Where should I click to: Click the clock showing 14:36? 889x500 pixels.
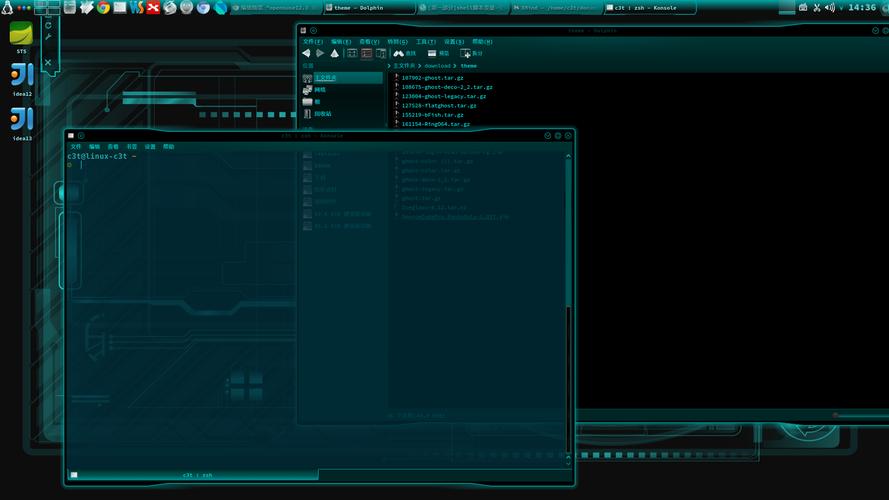861,7
